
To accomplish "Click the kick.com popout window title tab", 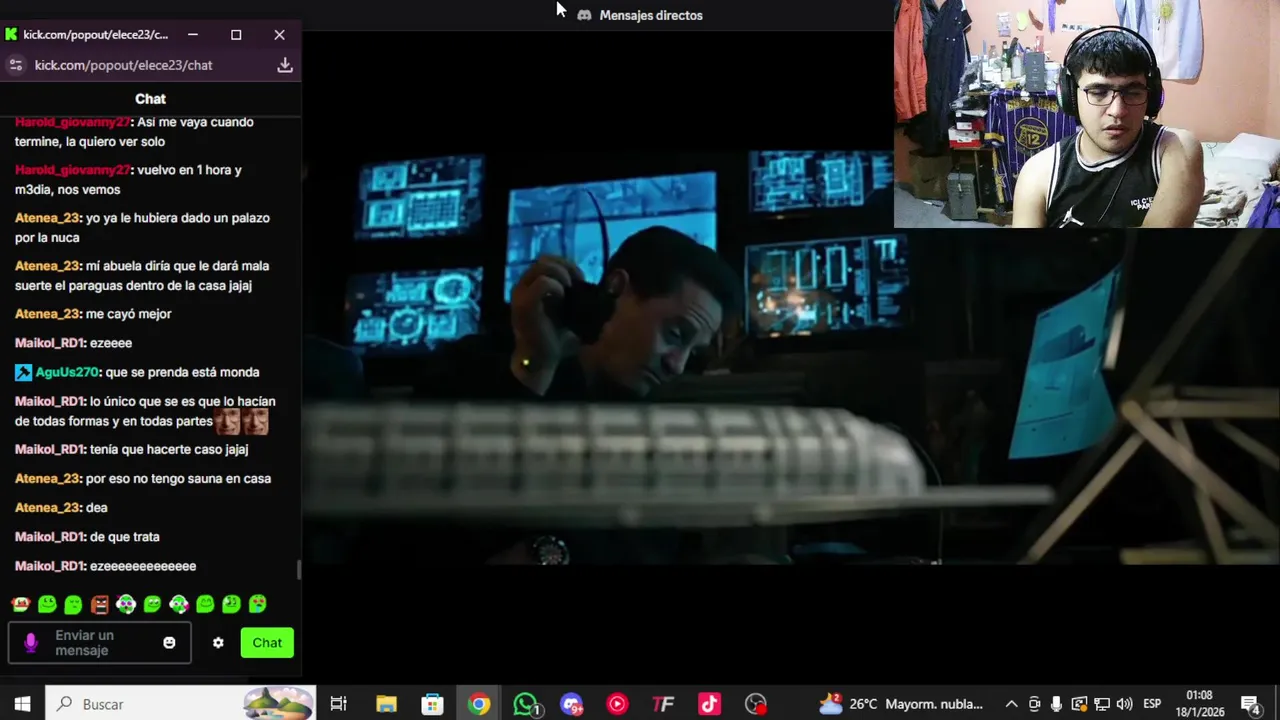I will pyautogui.click(x=95, y=34).
